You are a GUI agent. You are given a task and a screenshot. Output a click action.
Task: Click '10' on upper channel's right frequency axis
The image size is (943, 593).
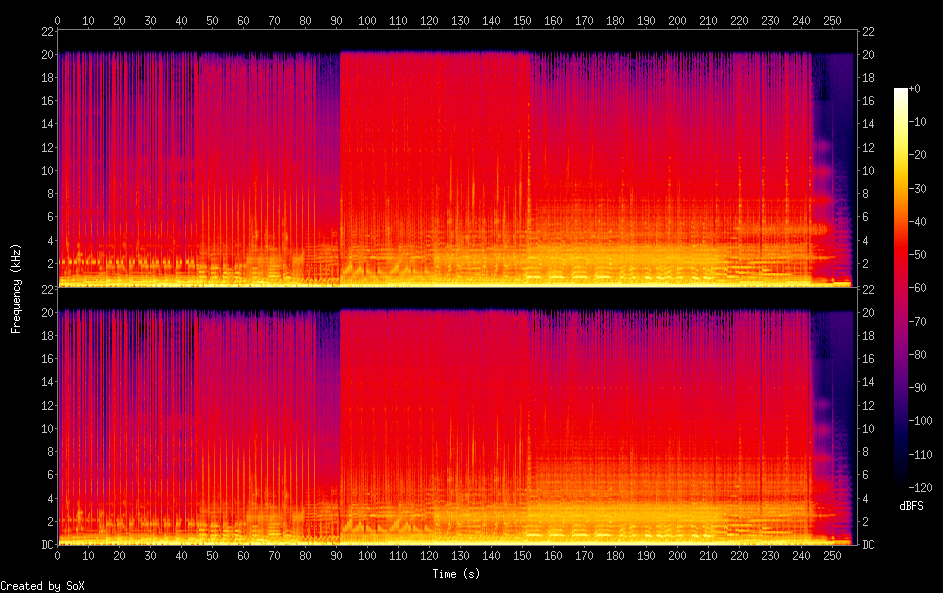tap(868, 170)
